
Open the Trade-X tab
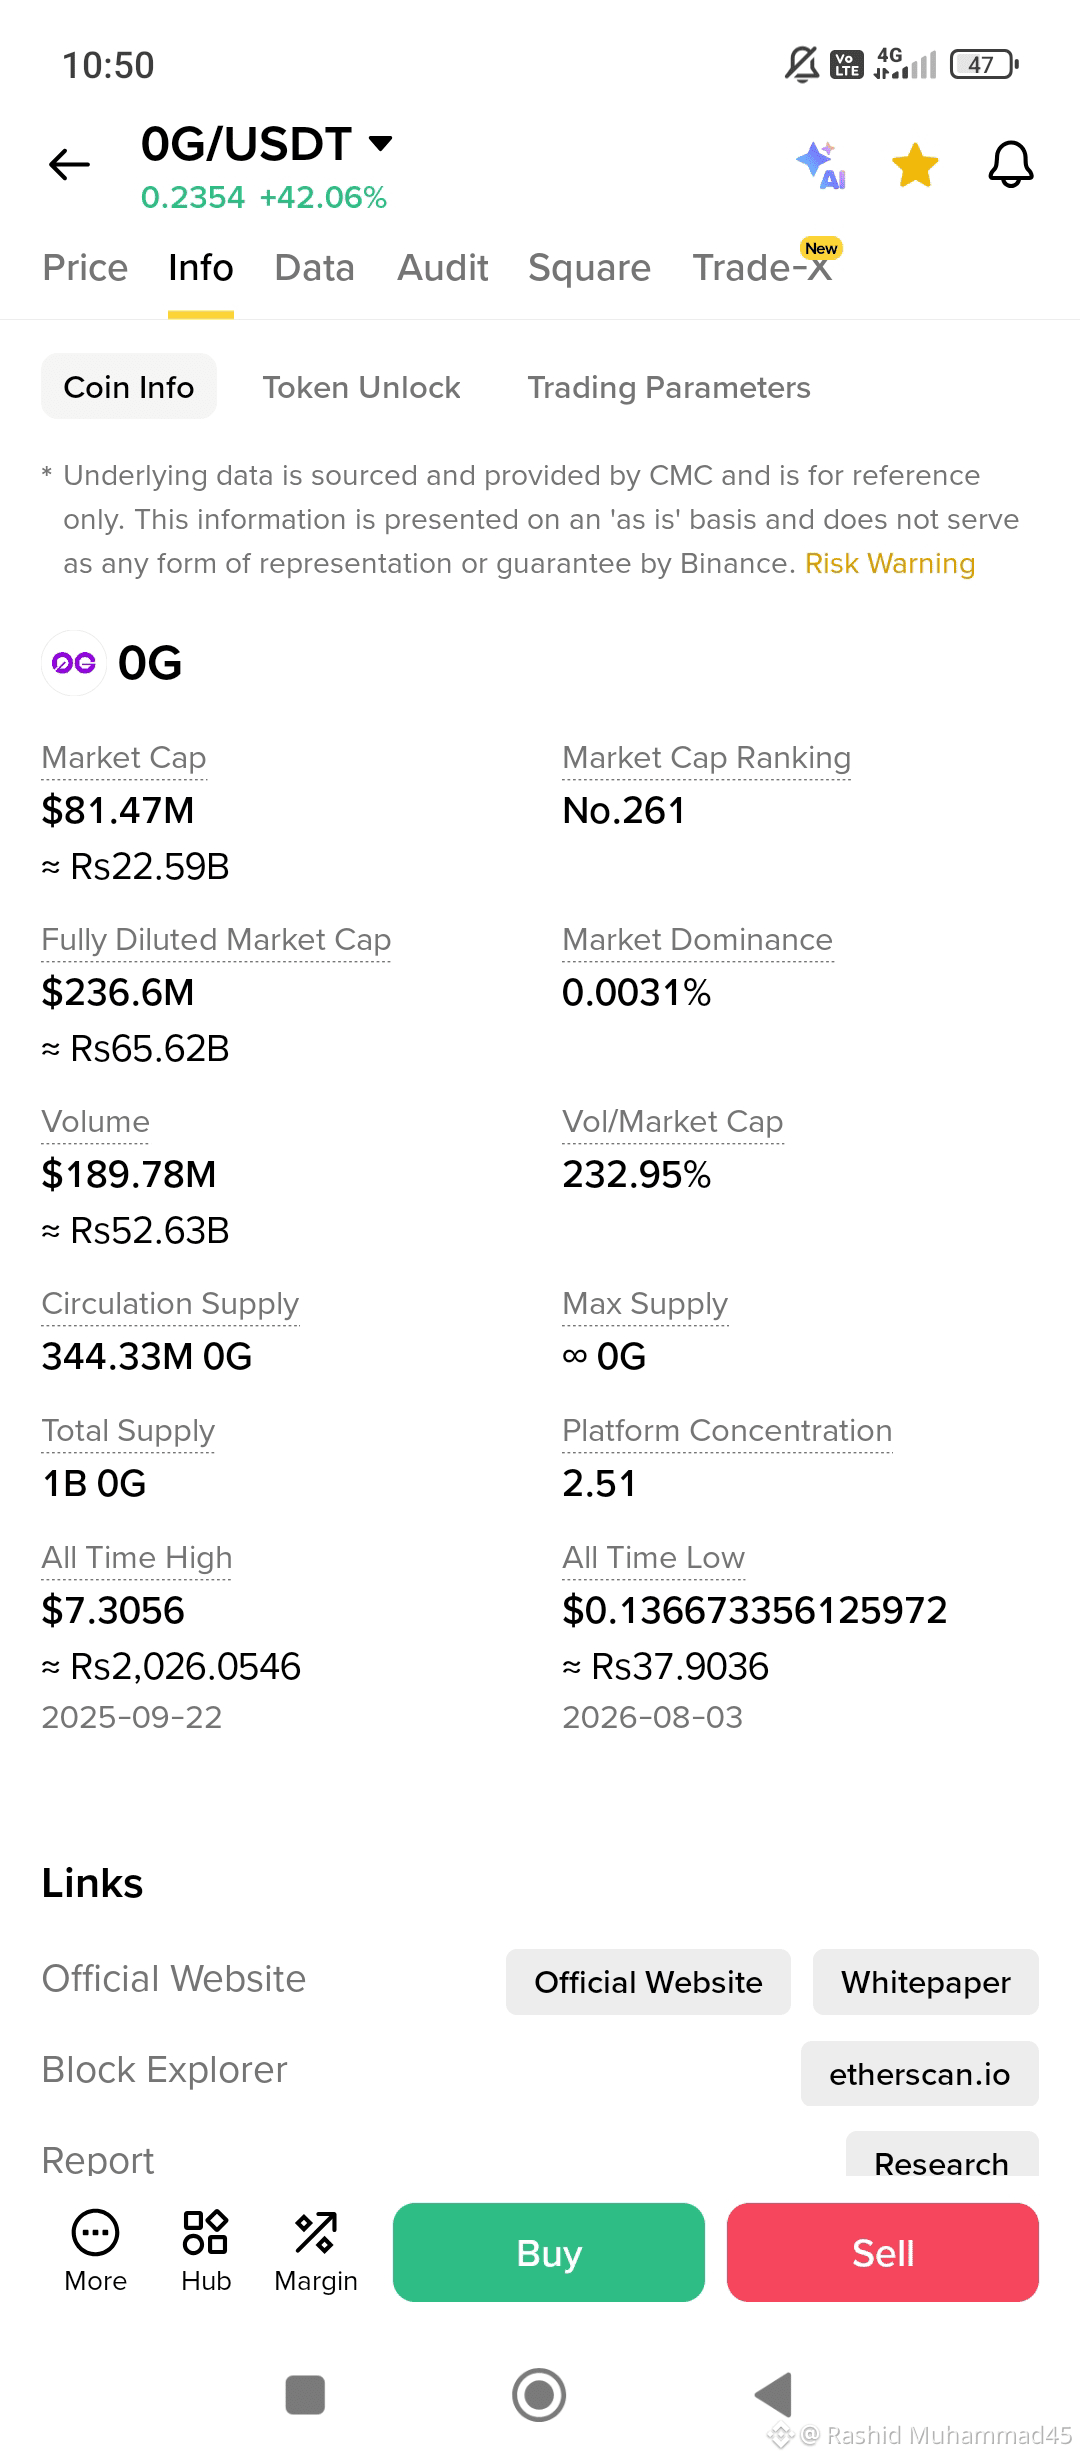pos(762,268)
